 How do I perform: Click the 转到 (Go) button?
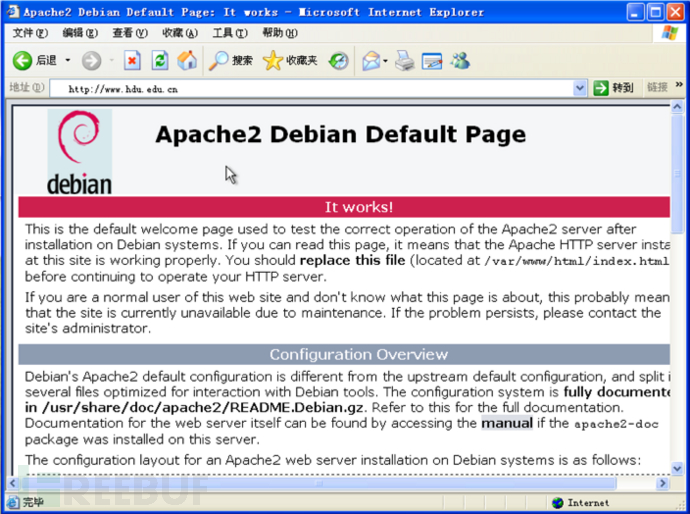tap(613, 88)
